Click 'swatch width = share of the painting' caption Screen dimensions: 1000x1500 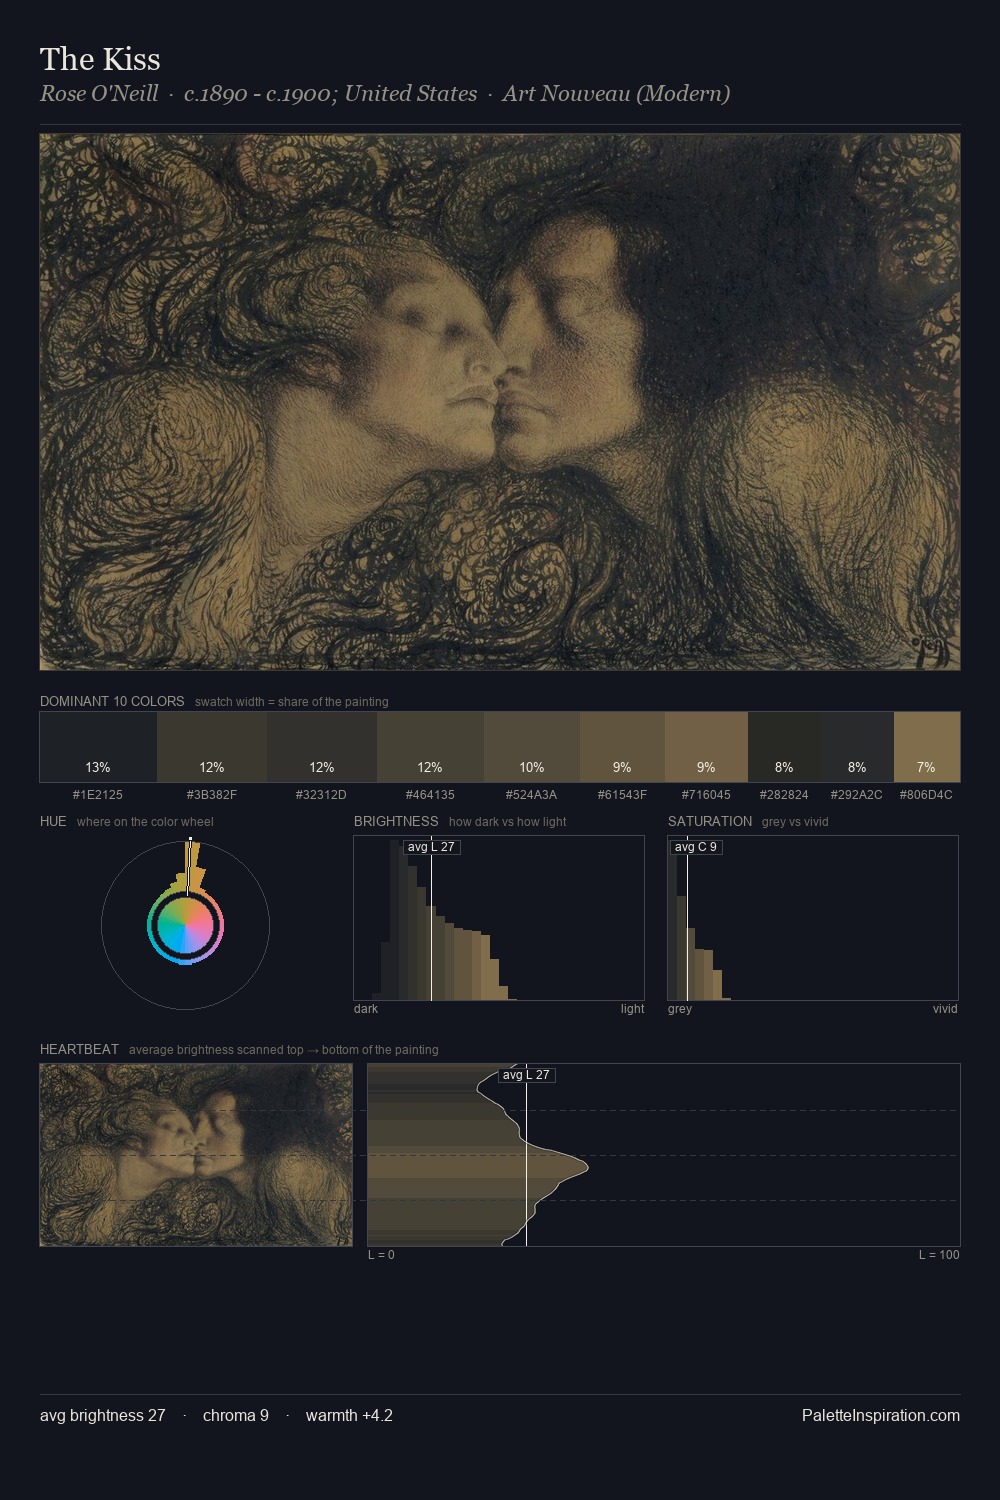[292, 702]
